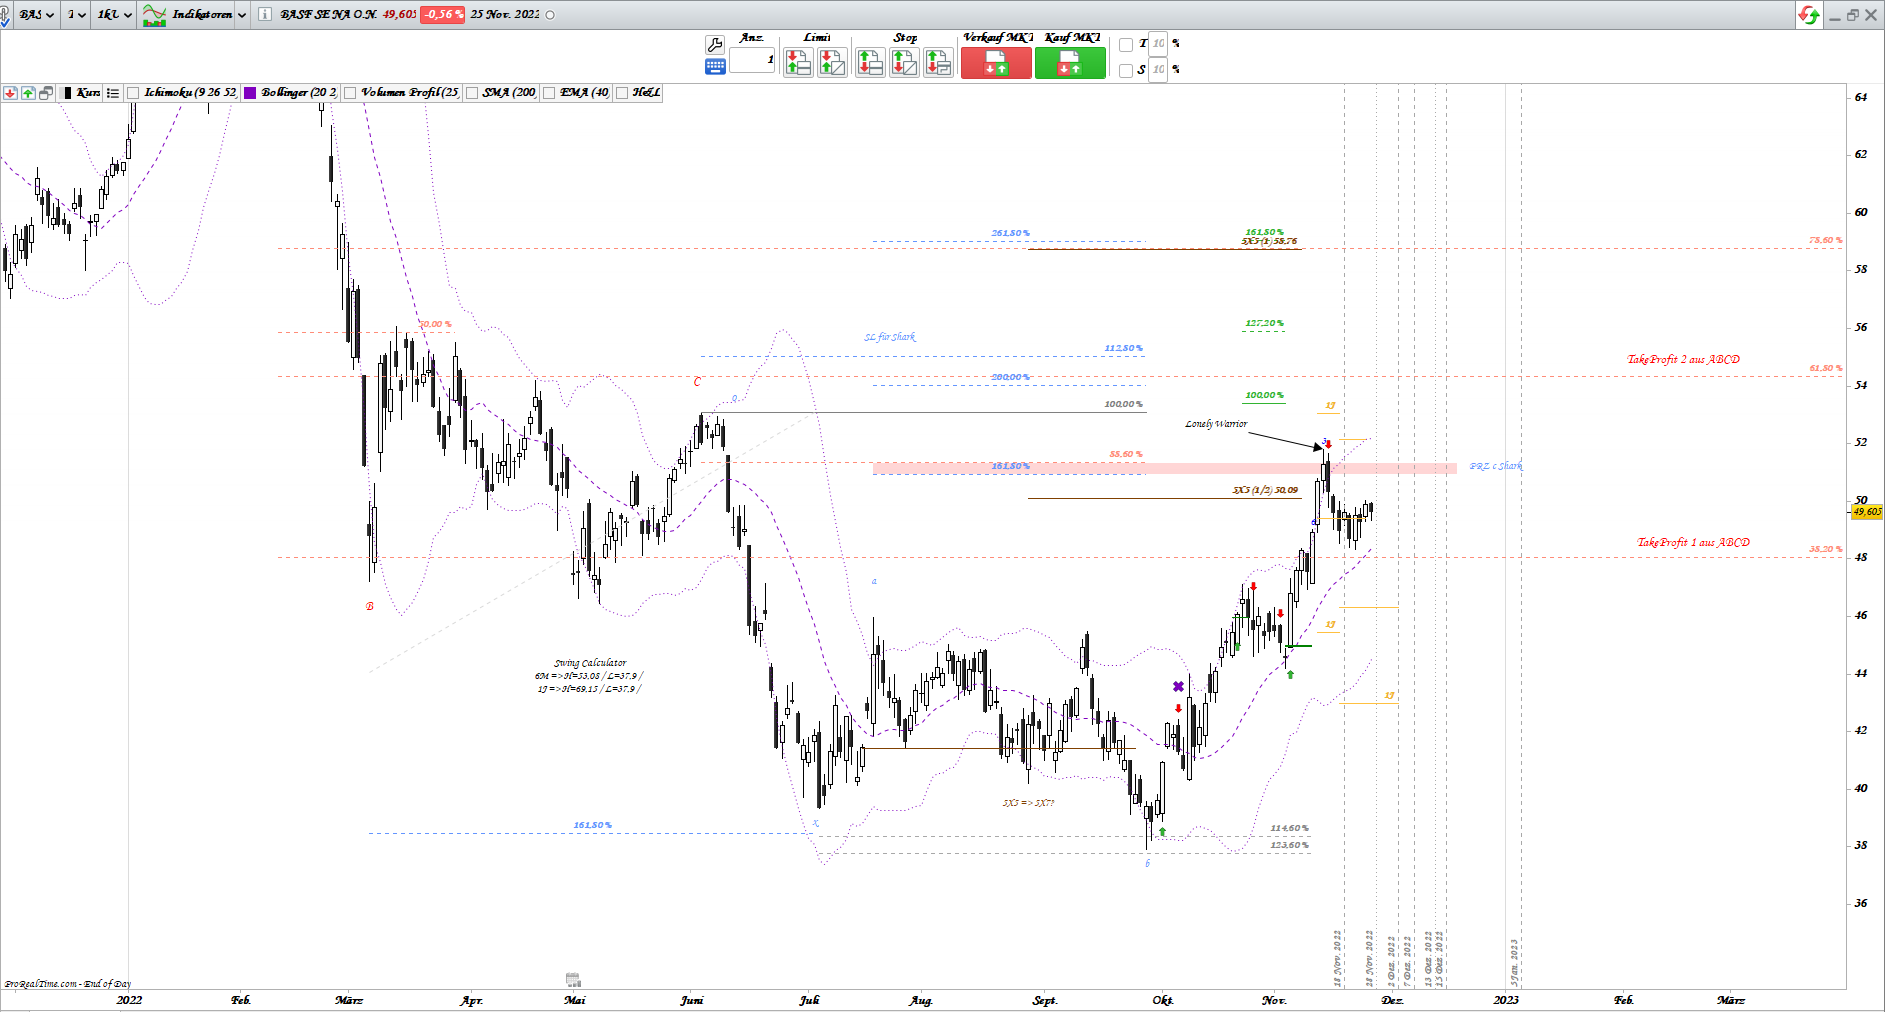The width and height of the screenshot is (1885, 1012).
Task: Click the "SX5 => SX7?" annotation
Action: (x=1028, y=803)
